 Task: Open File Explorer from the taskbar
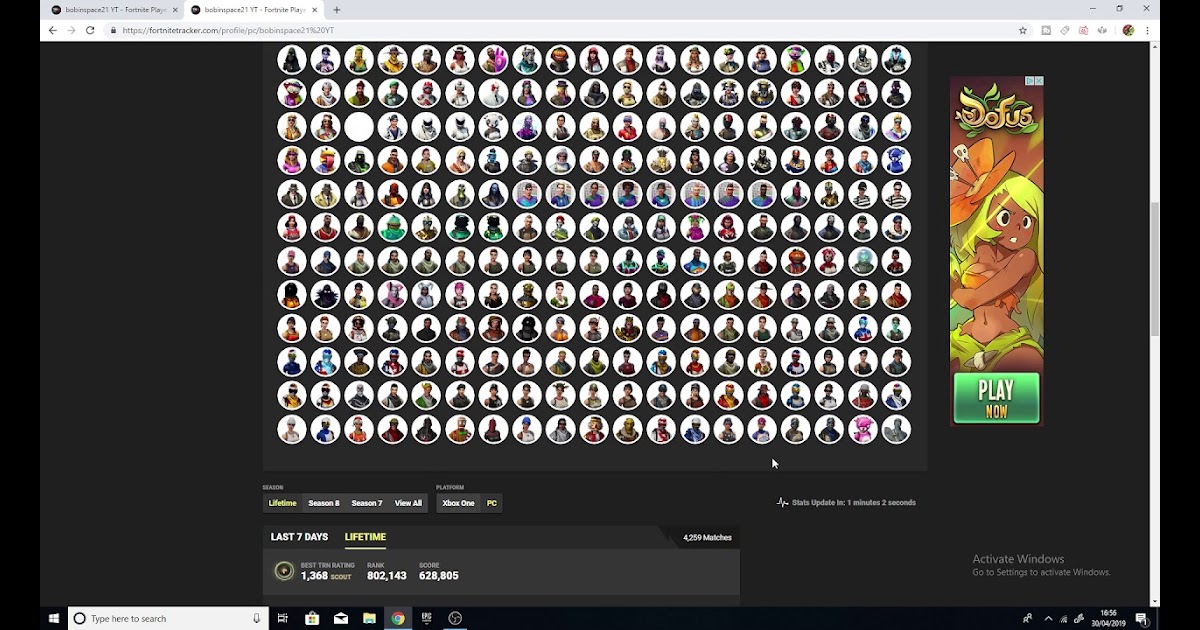(x=369, y=619)
